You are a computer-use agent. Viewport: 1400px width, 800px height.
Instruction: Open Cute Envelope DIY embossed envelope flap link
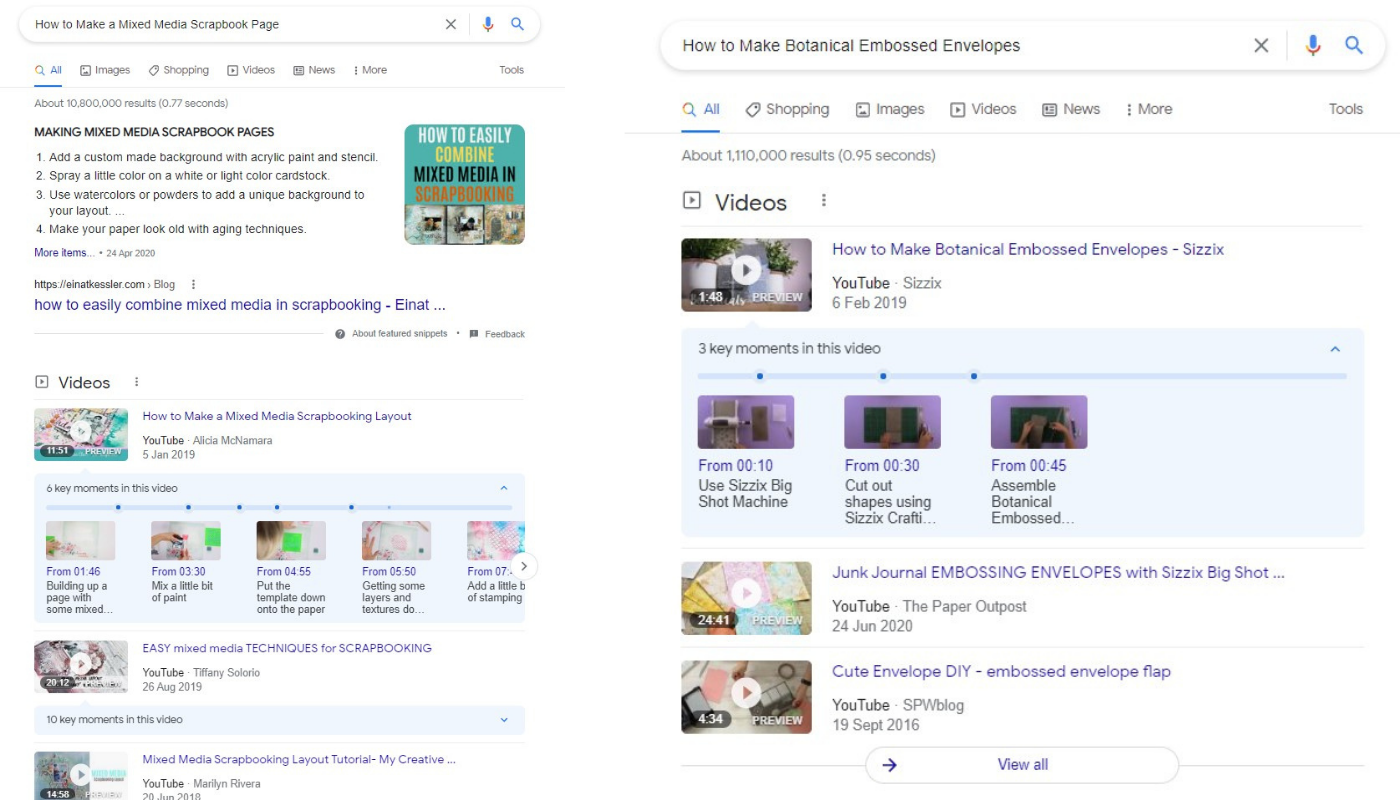point(1001,671)
